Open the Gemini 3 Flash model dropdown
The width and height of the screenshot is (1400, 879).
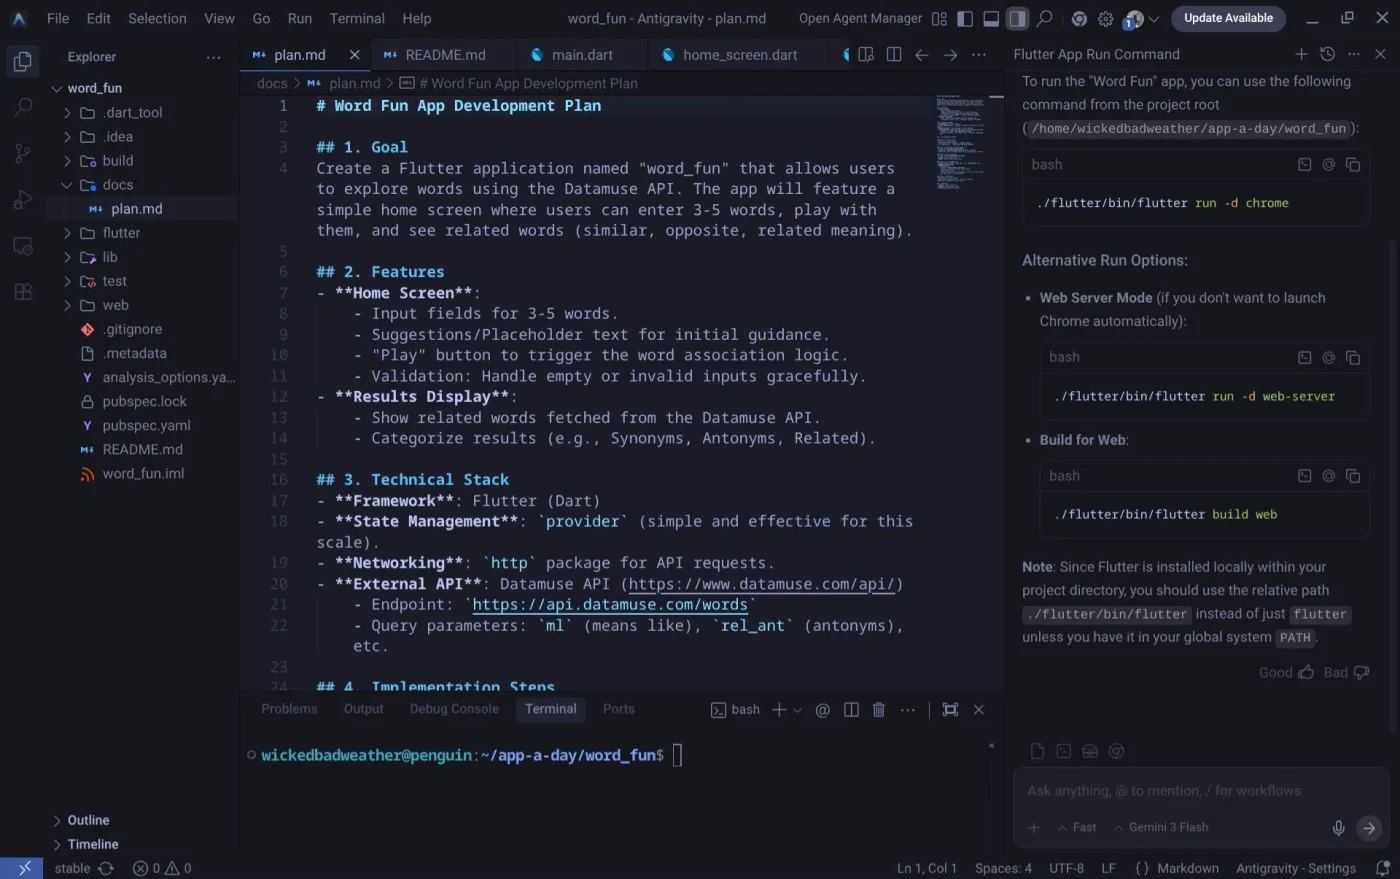click(1167, 828)
